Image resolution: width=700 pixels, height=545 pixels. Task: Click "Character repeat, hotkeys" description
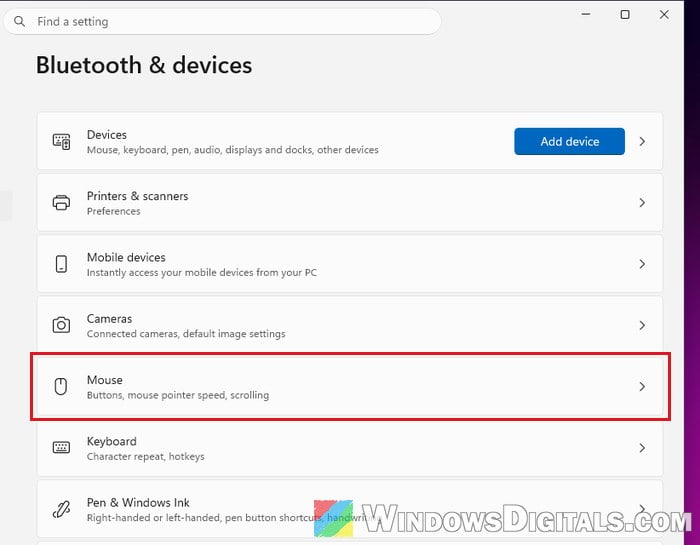(x=146, y=456)
